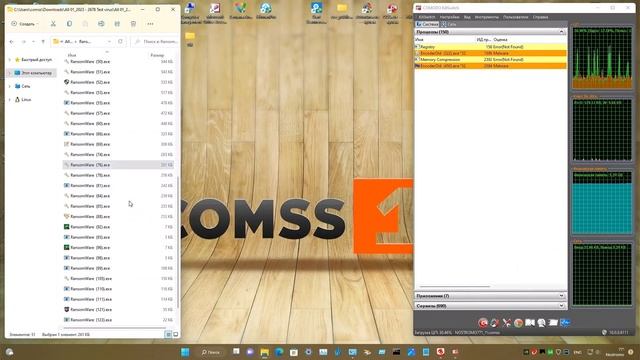Open File Explorer from the taskbar
The image size is (640, 360).
coord(264,352)
